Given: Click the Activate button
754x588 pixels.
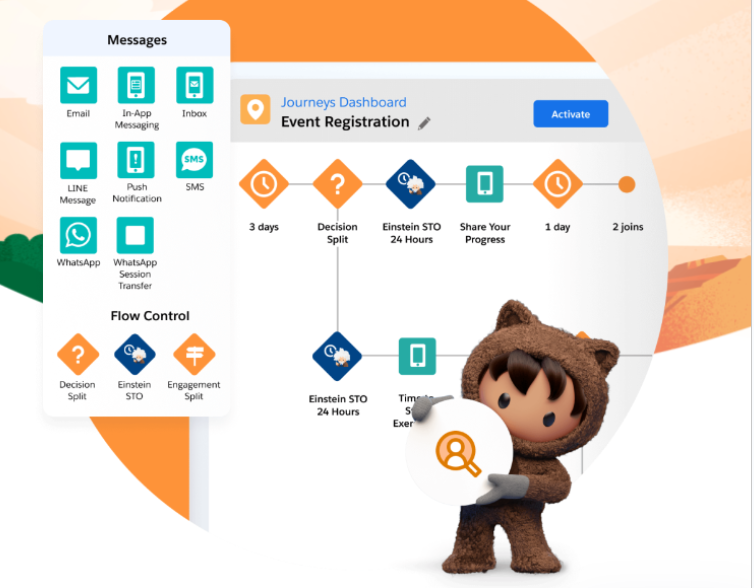Looking at the screenshot, I should point(571,114).
